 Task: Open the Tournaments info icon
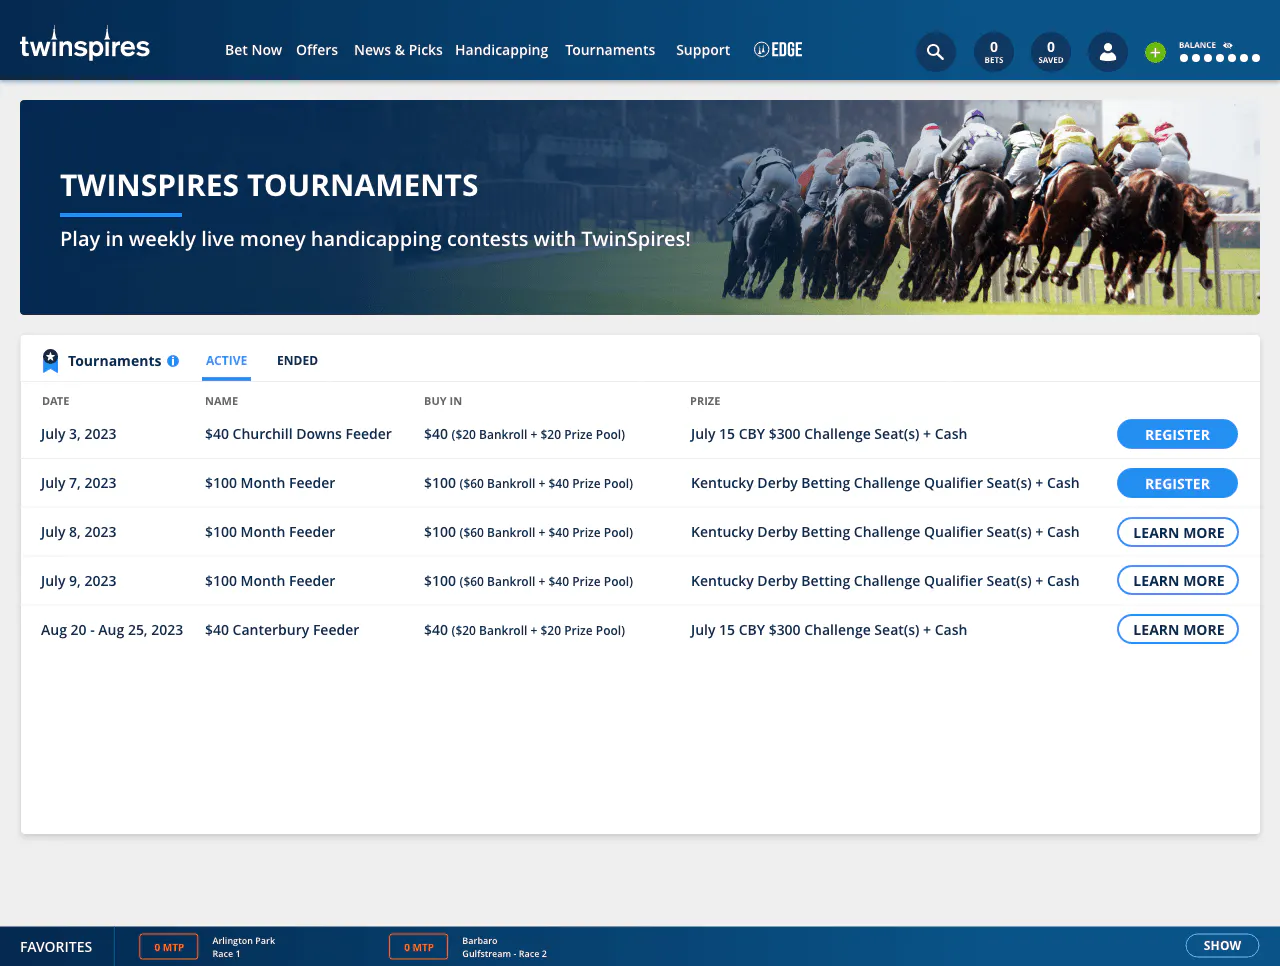pyautogui.click(x=173, y=361)
